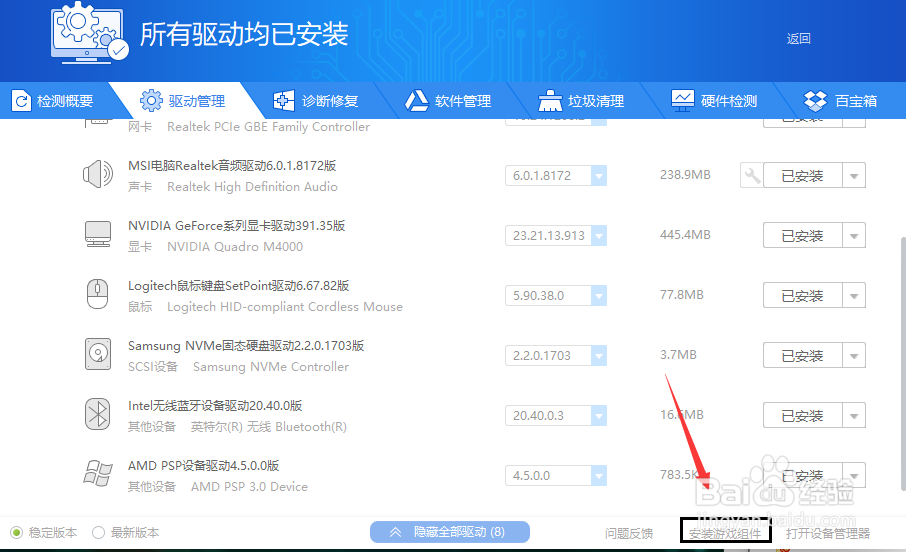The image size is (906, 552).
Task: Expand arrow beside 已安装 for Samsung NVMe
Action: pyautogui.click(x=854, y=355)
